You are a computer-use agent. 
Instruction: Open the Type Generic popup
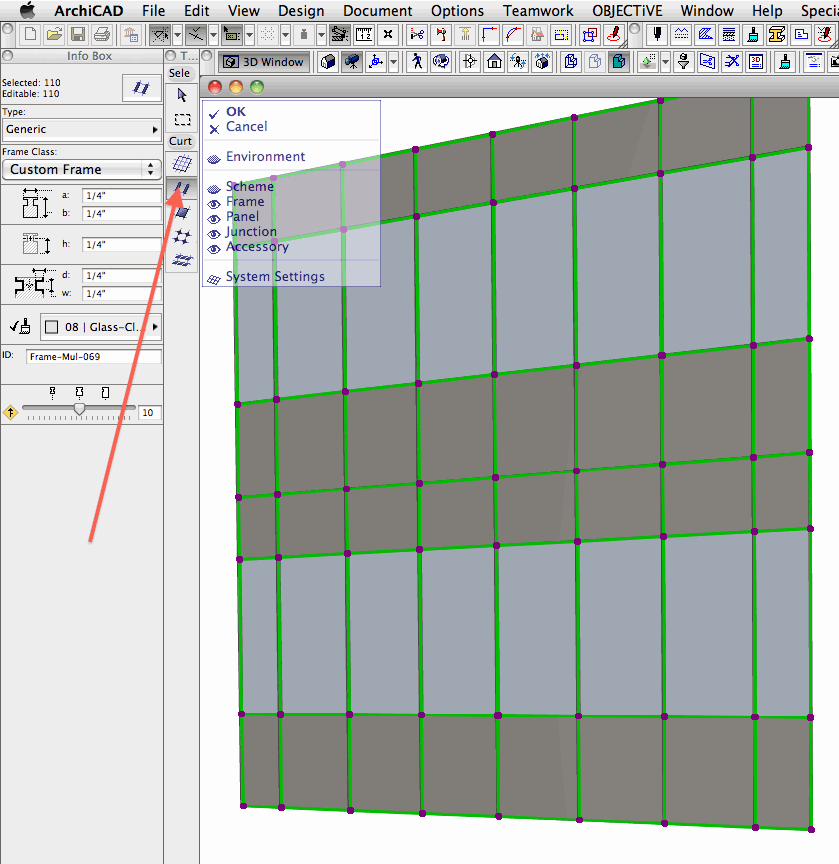pos(81,129)
